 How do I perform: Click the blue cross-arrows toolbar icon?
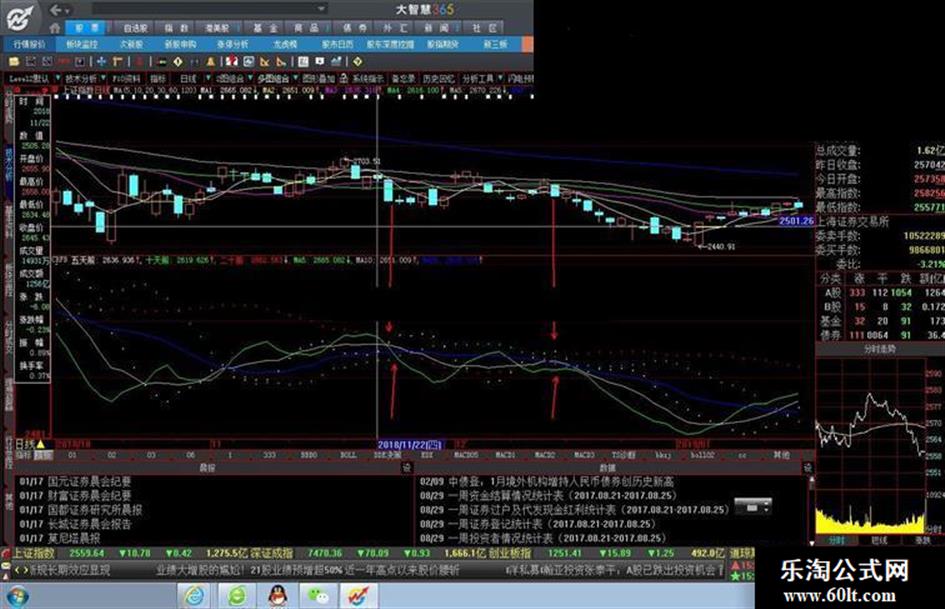(101, 62)
